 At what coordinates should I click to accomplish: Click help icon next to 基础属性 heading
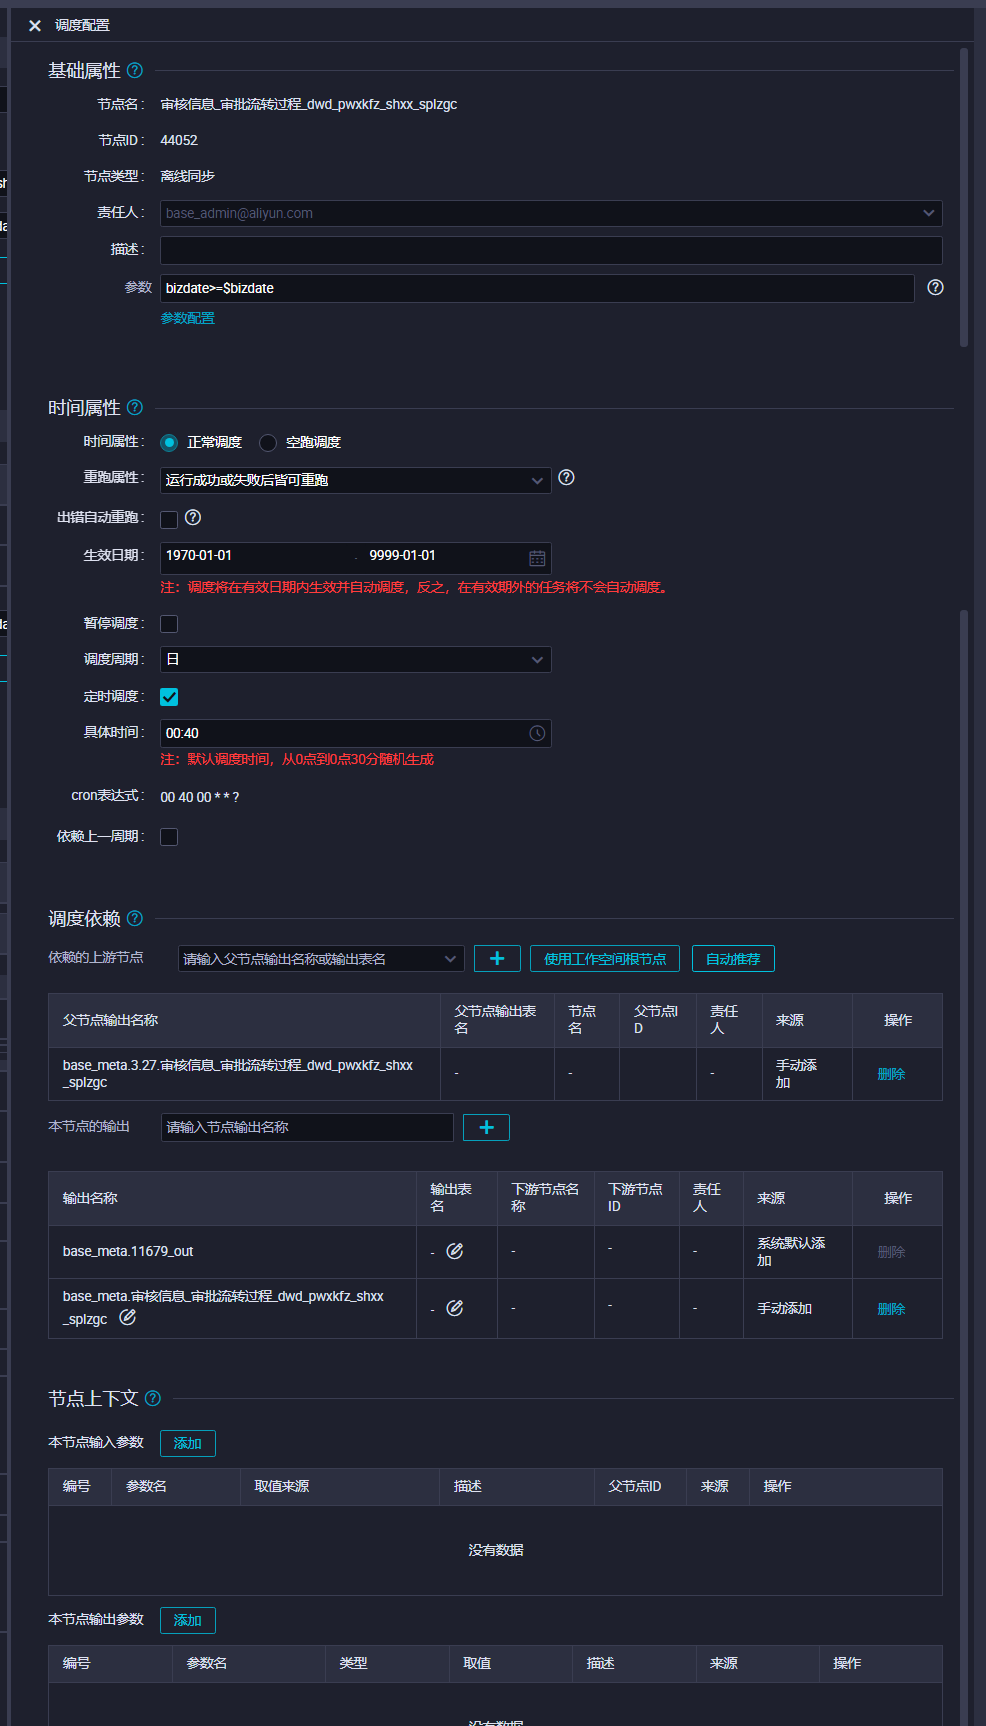click(x=135, y=71)
